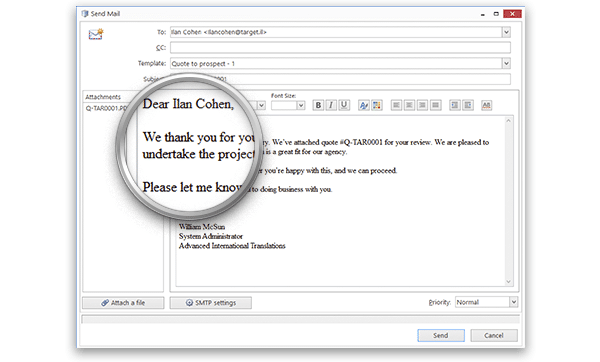
Task: Click 'William McSun' signature name
Action: (202, 227)
